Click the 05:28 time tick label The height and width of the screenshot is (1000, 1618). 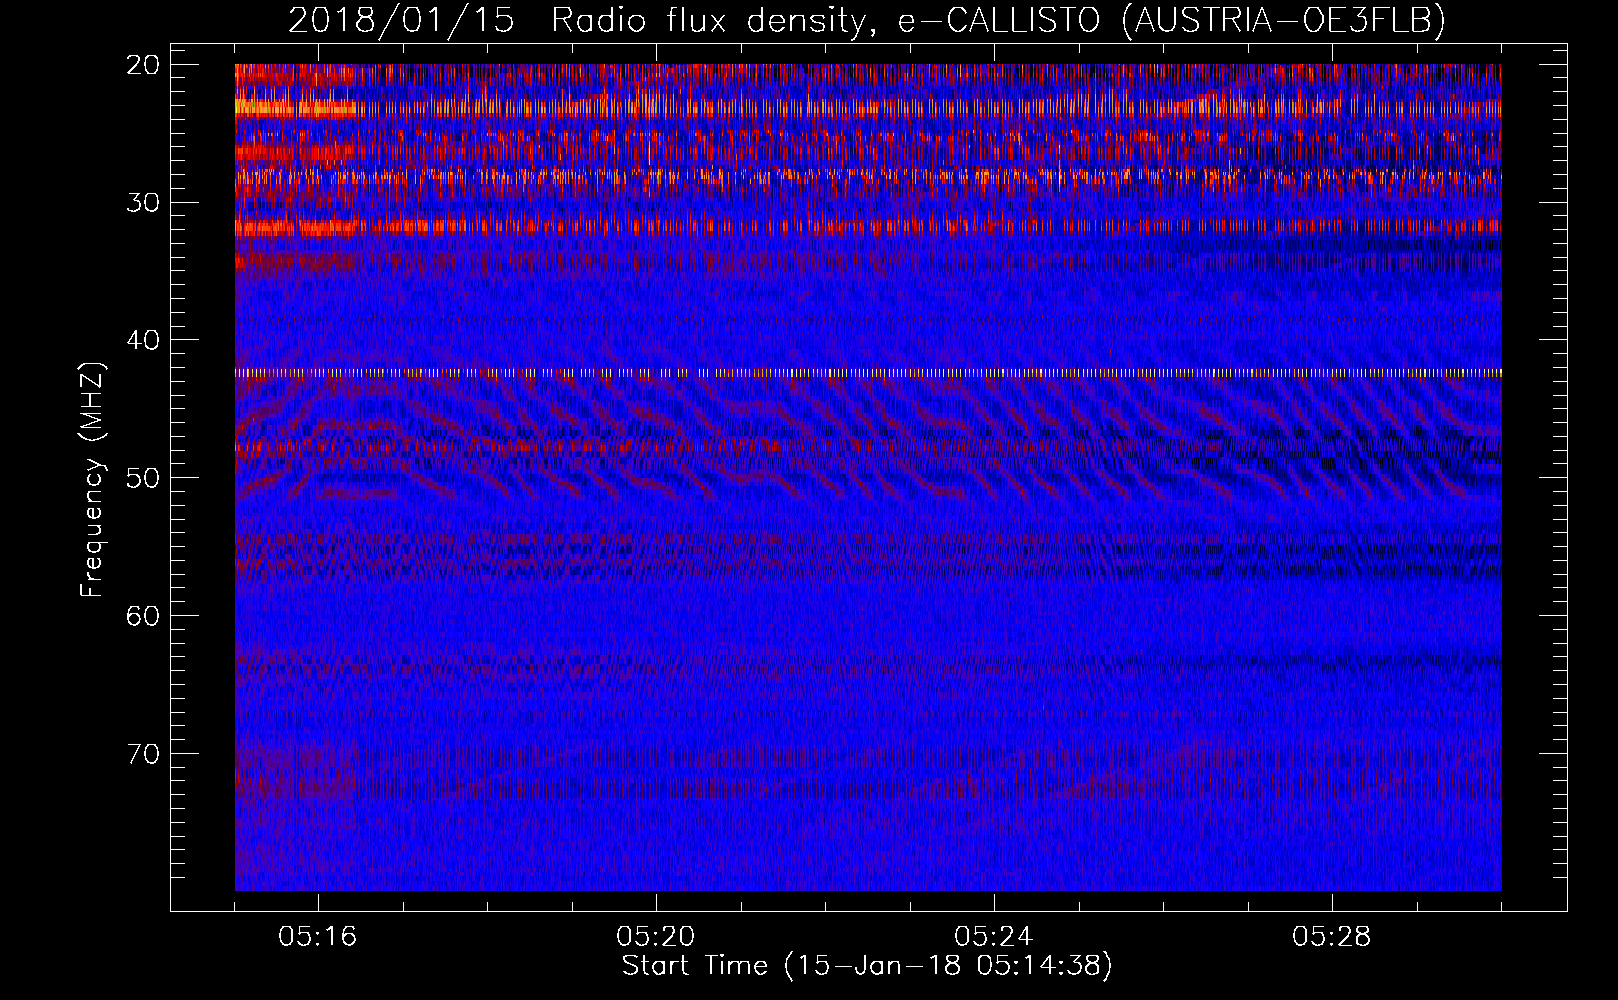click(1332, 937)
